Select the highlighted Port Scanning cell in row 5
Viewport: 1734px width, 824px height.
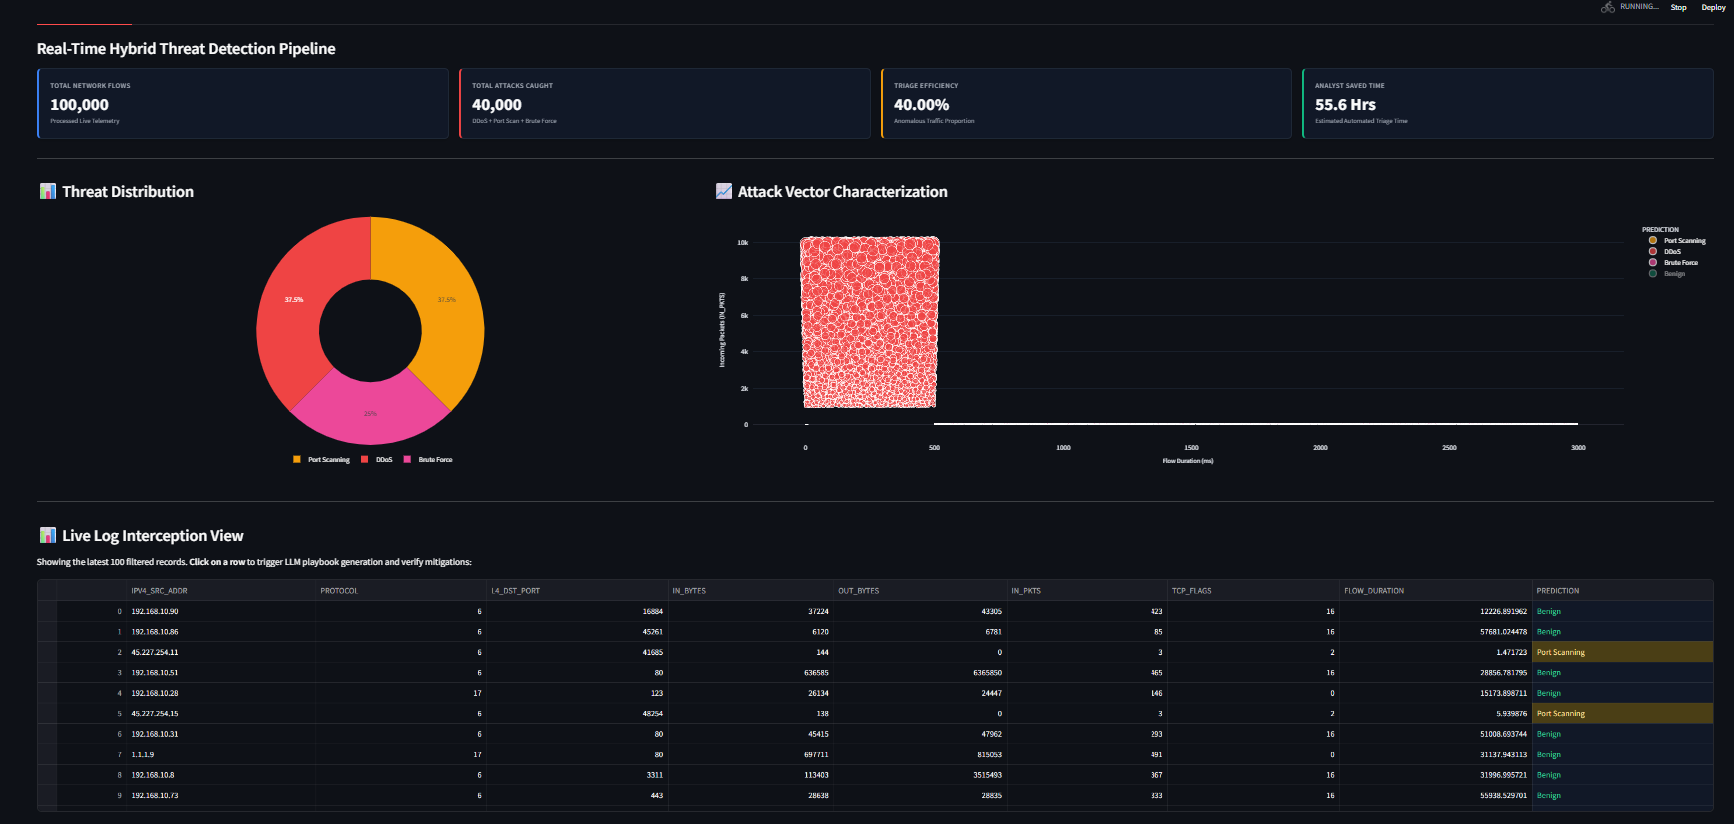coord(1622,714)
